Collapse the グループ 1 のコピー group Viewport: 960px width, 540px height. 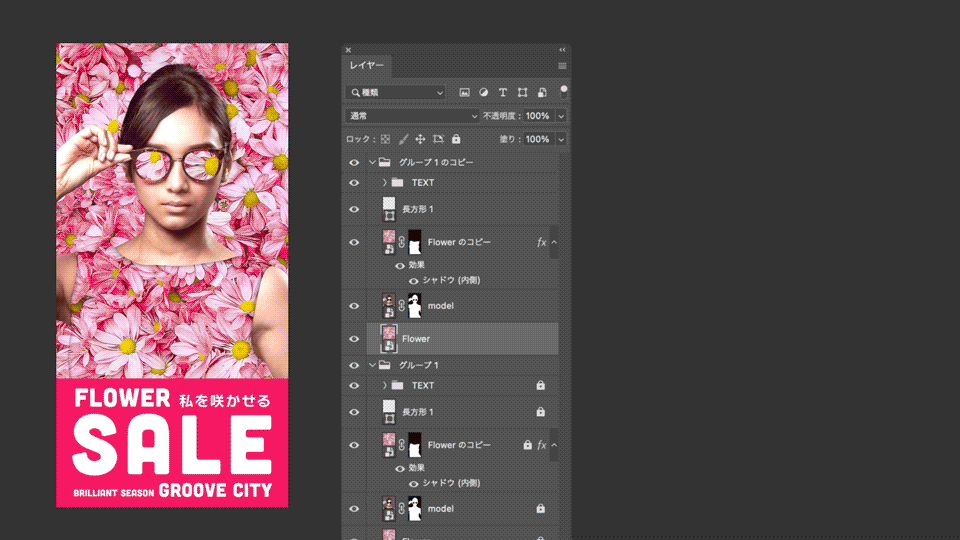(372, 162)
